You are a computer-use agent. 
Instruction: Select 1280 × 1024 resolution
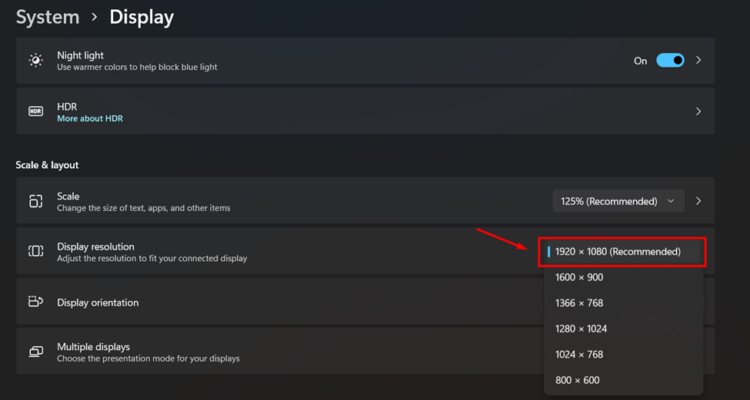[582, 329]
